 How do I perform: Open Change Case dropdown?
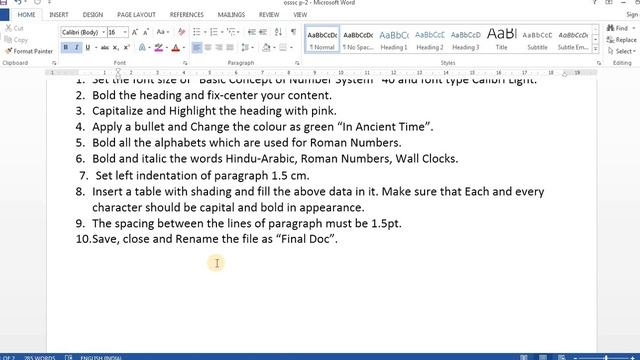(163, 32)
